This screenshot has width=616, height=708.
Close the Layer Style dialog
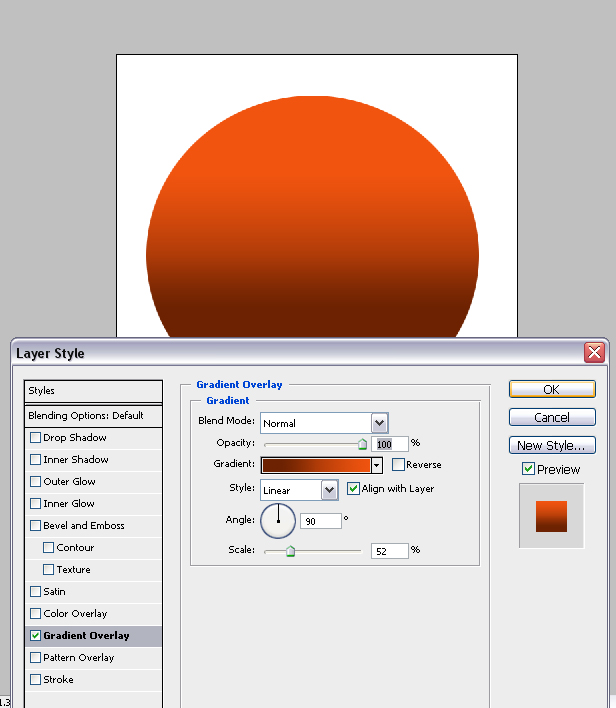[594, 352]
